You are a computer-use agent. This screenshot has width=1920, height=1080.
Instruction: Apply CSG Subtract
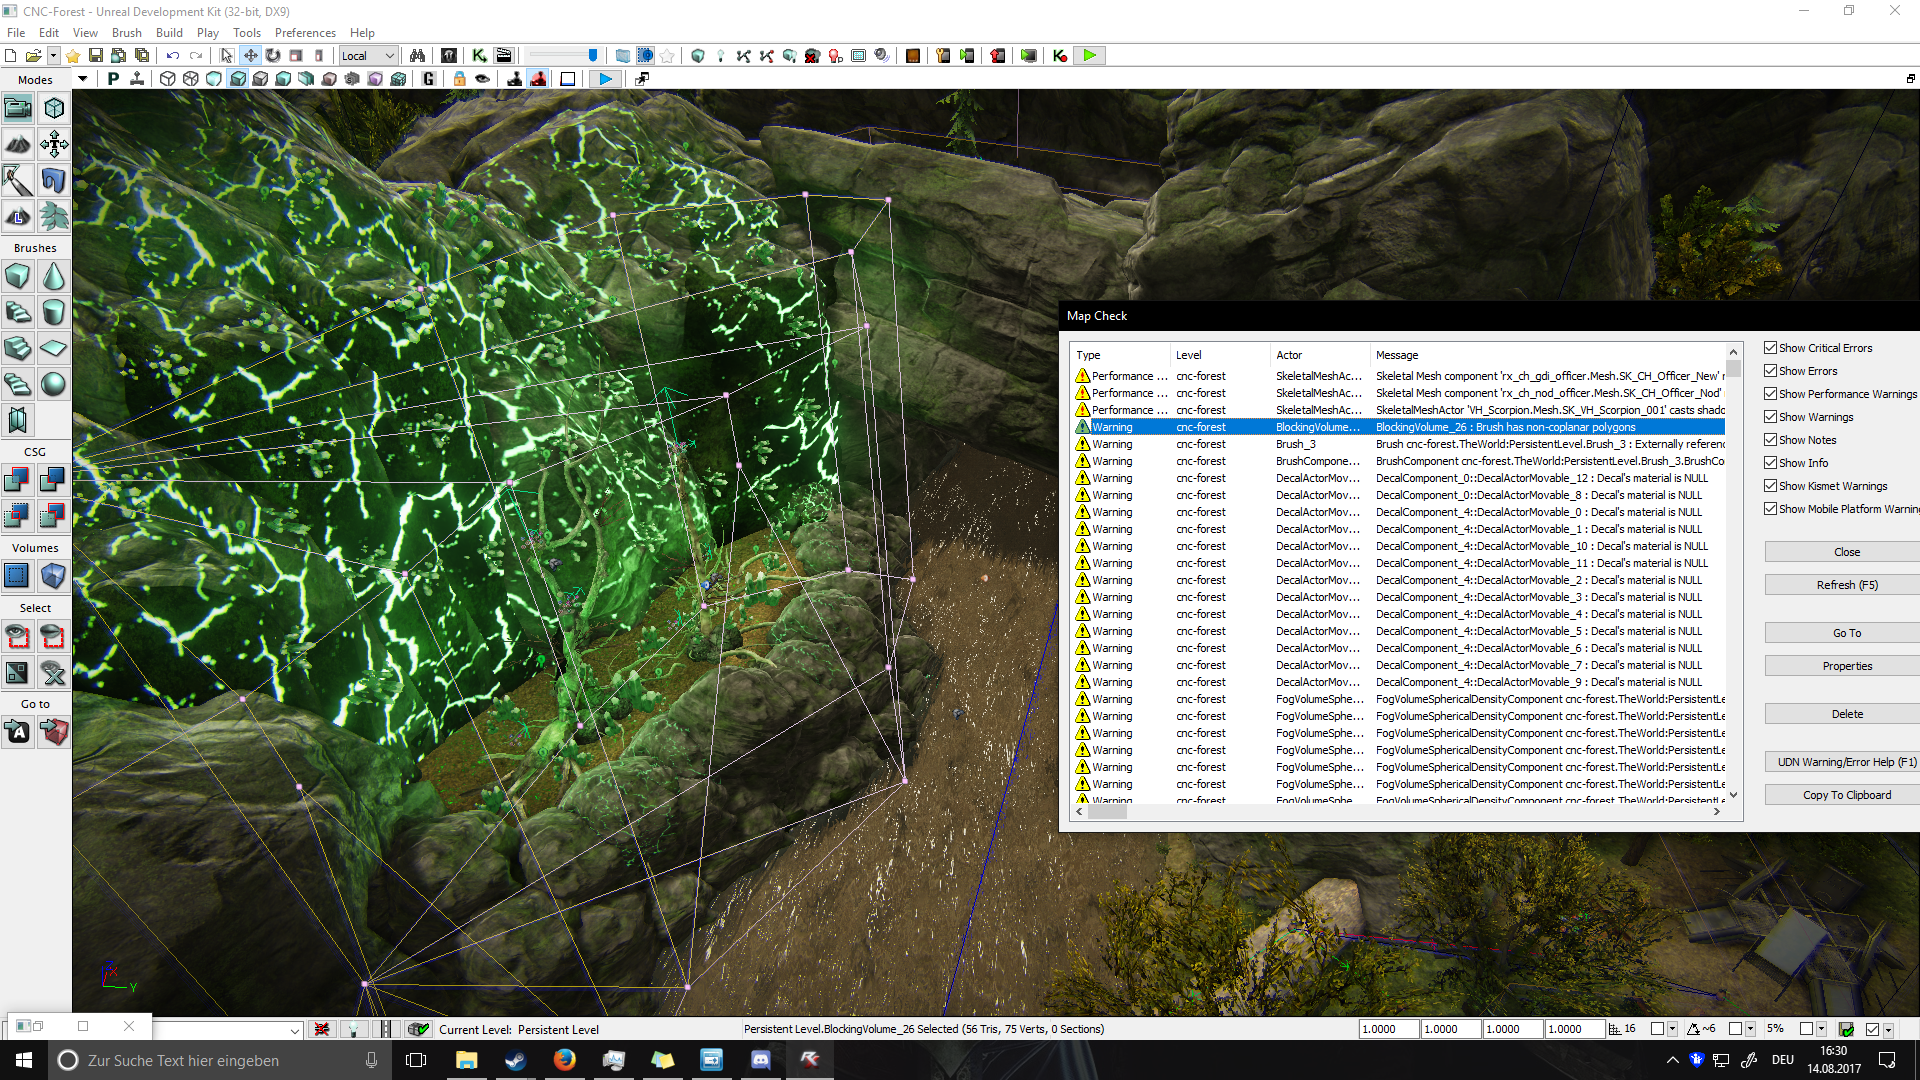(54, 480)
